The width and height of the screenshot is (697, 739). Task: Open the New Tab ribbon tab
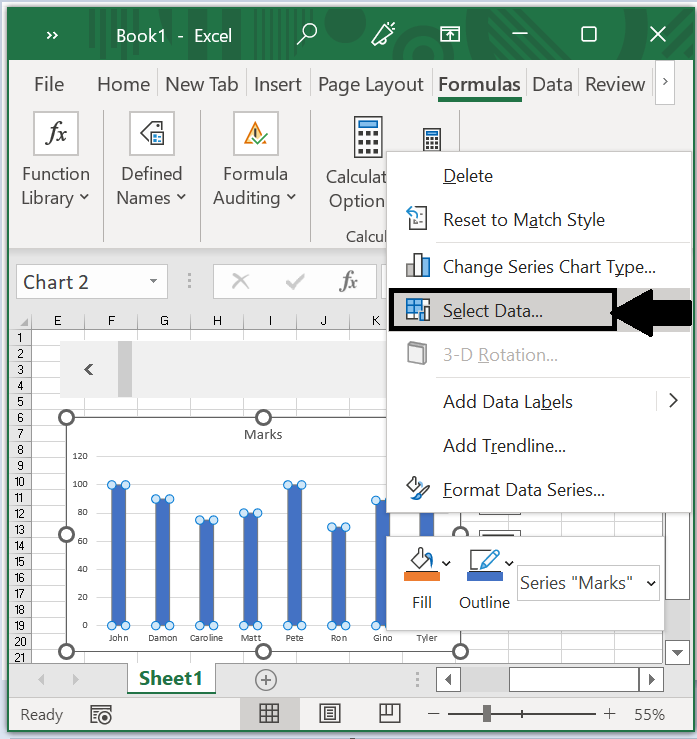[202, 84]
